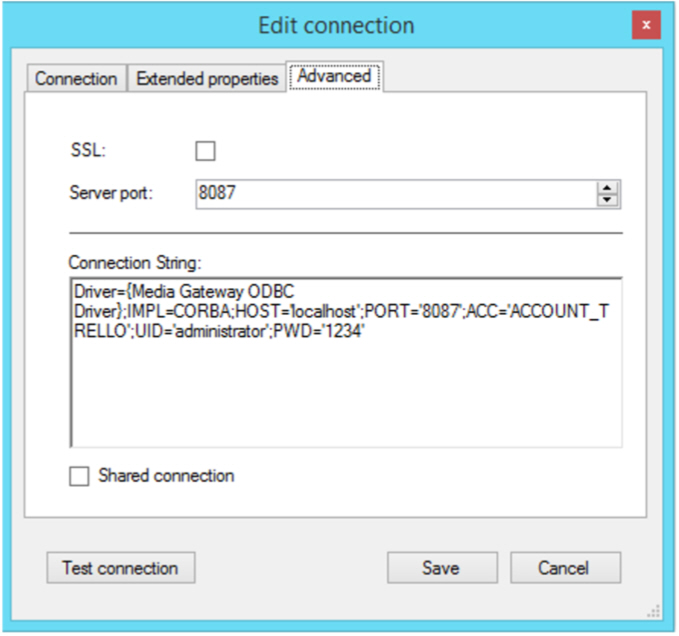This screenshot has height=636, width=679.
Task: Close the Edit connection dialog
Action: click(646, 25)
